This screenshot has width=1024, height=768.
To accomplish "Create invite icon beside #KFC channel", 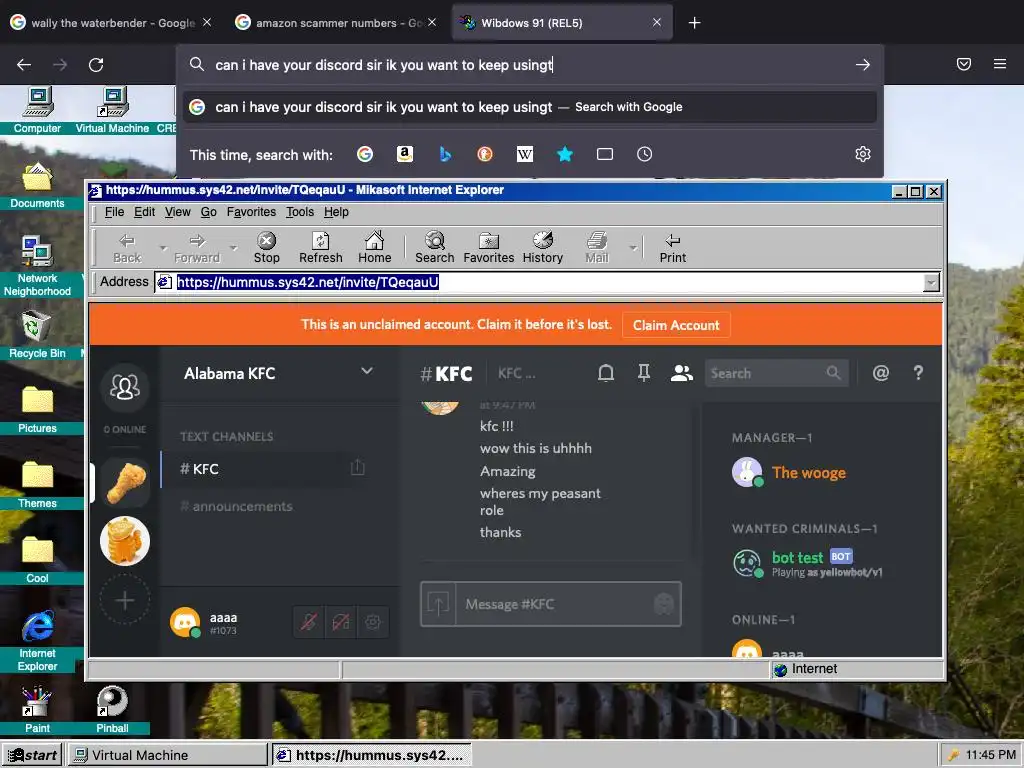I will point(358,468).
